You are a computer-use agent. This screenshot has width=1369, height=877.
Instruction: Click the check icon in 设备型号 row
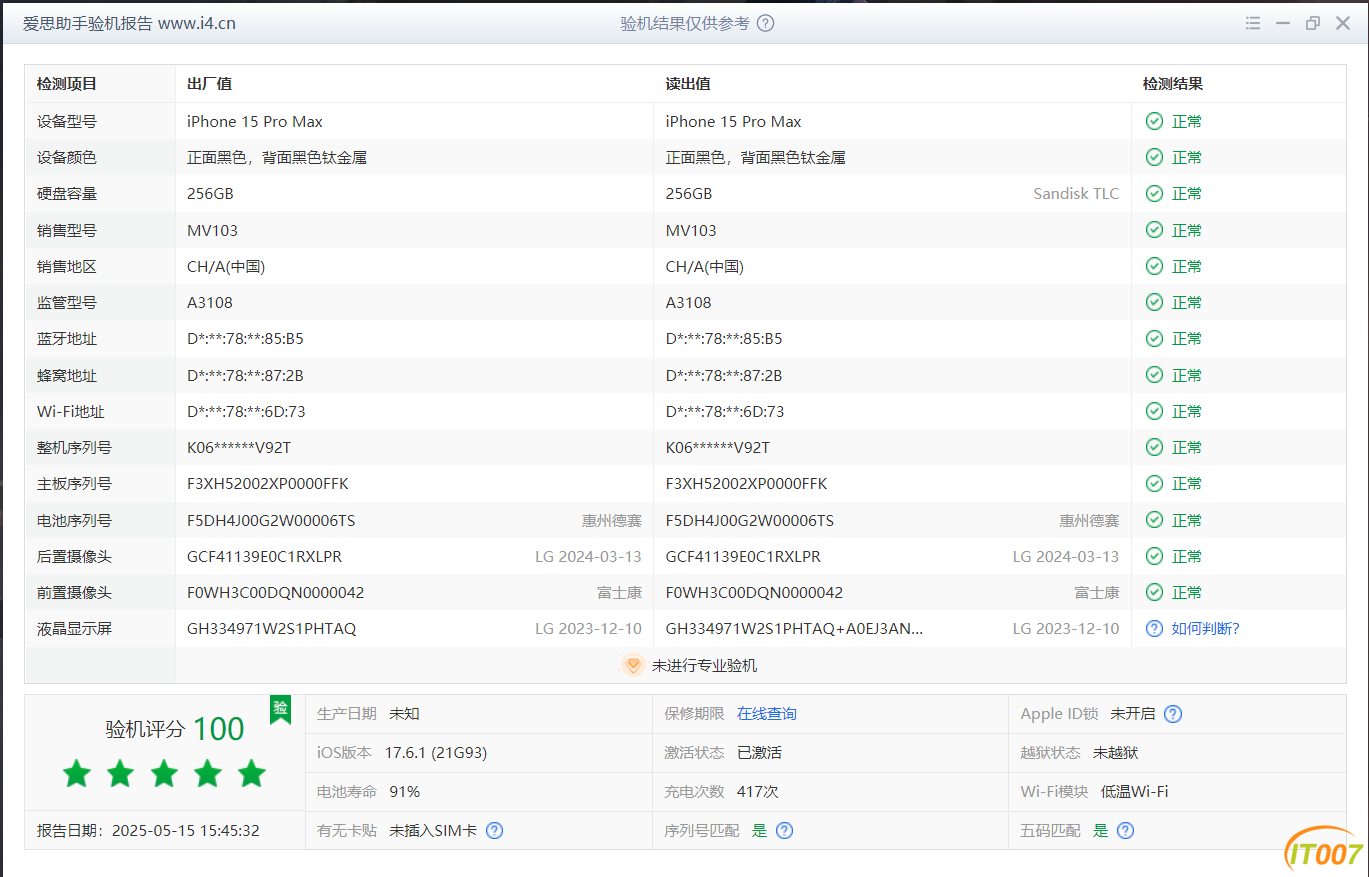coord(1154,122)
